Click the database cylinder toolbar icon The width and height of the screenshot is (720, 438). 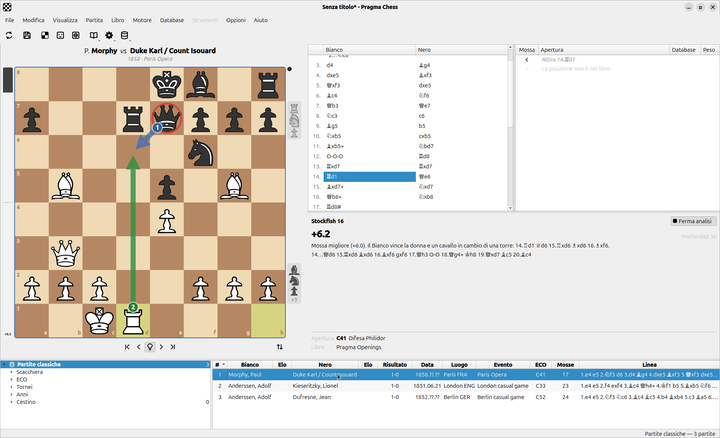click(124, 35)
